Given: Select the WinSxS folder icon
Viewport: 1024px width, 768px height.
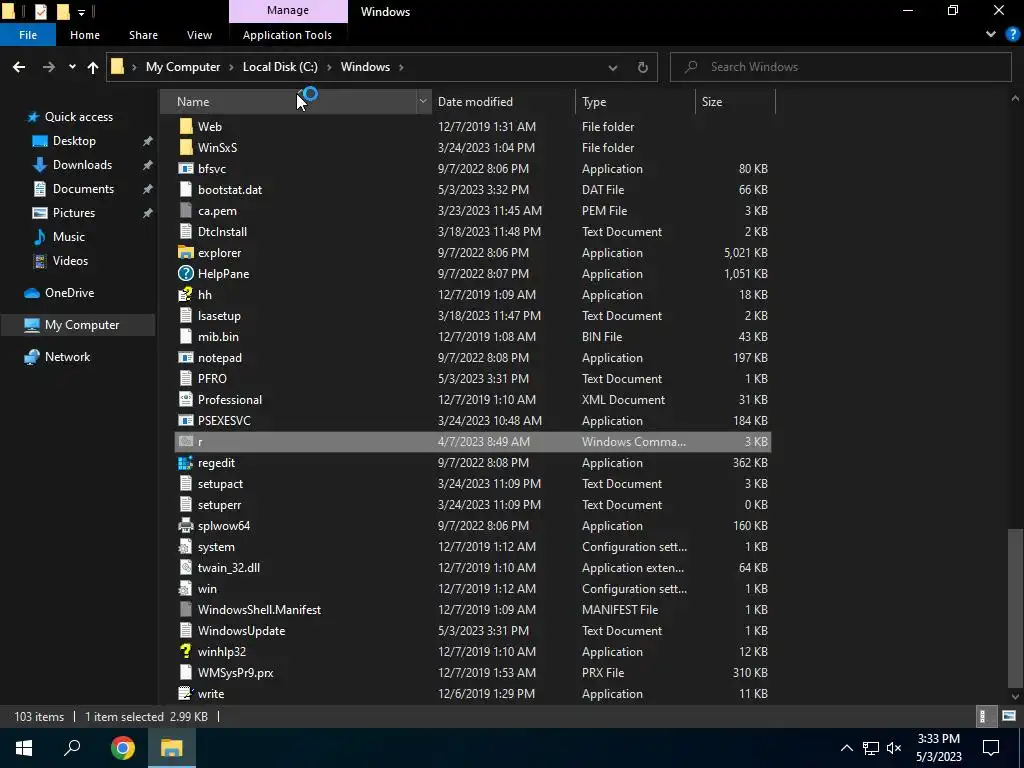Looking at the screenshot, I should pyautogui.click(x=185, y=148).
